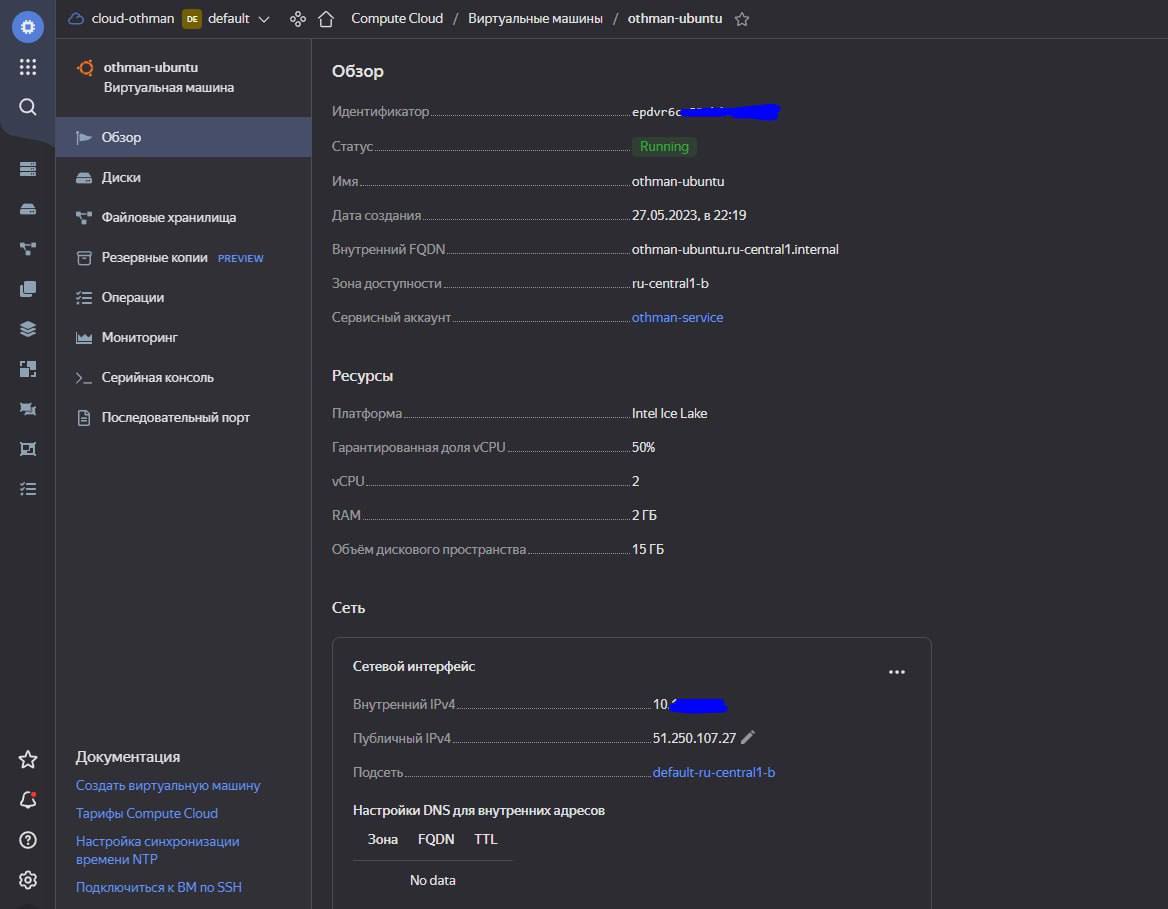Click the public IP 51.250.107.27 value
This screenshot has height=909, width=1168.
(x=694, y=738)
